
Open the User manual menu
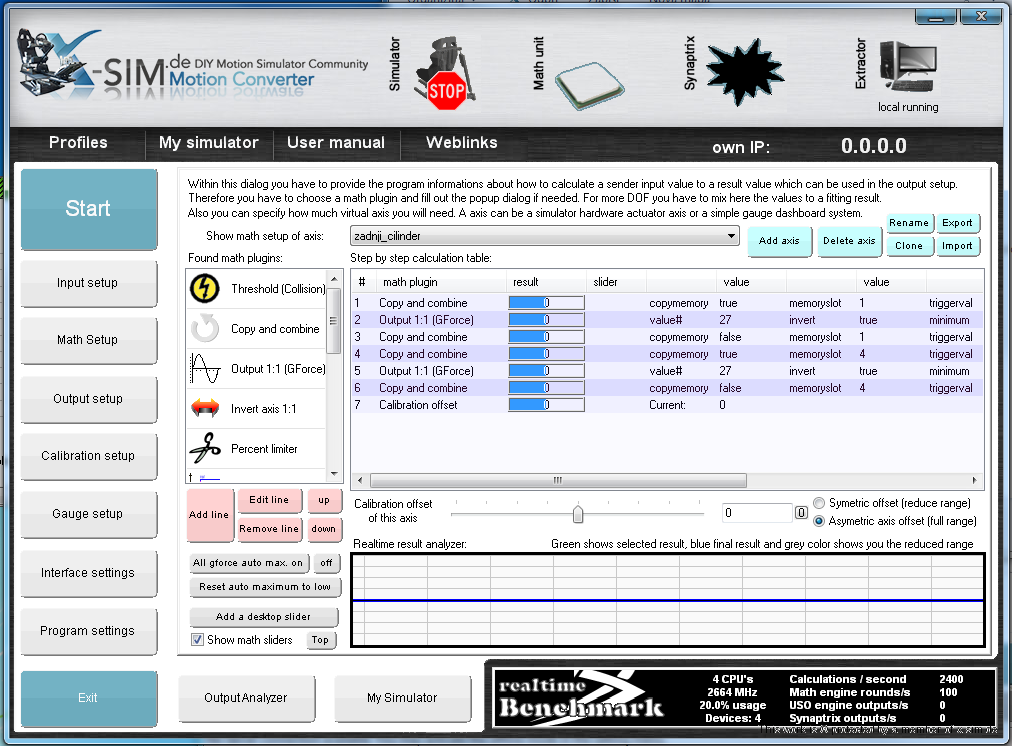pyautogui.click(x=335, y=143)
